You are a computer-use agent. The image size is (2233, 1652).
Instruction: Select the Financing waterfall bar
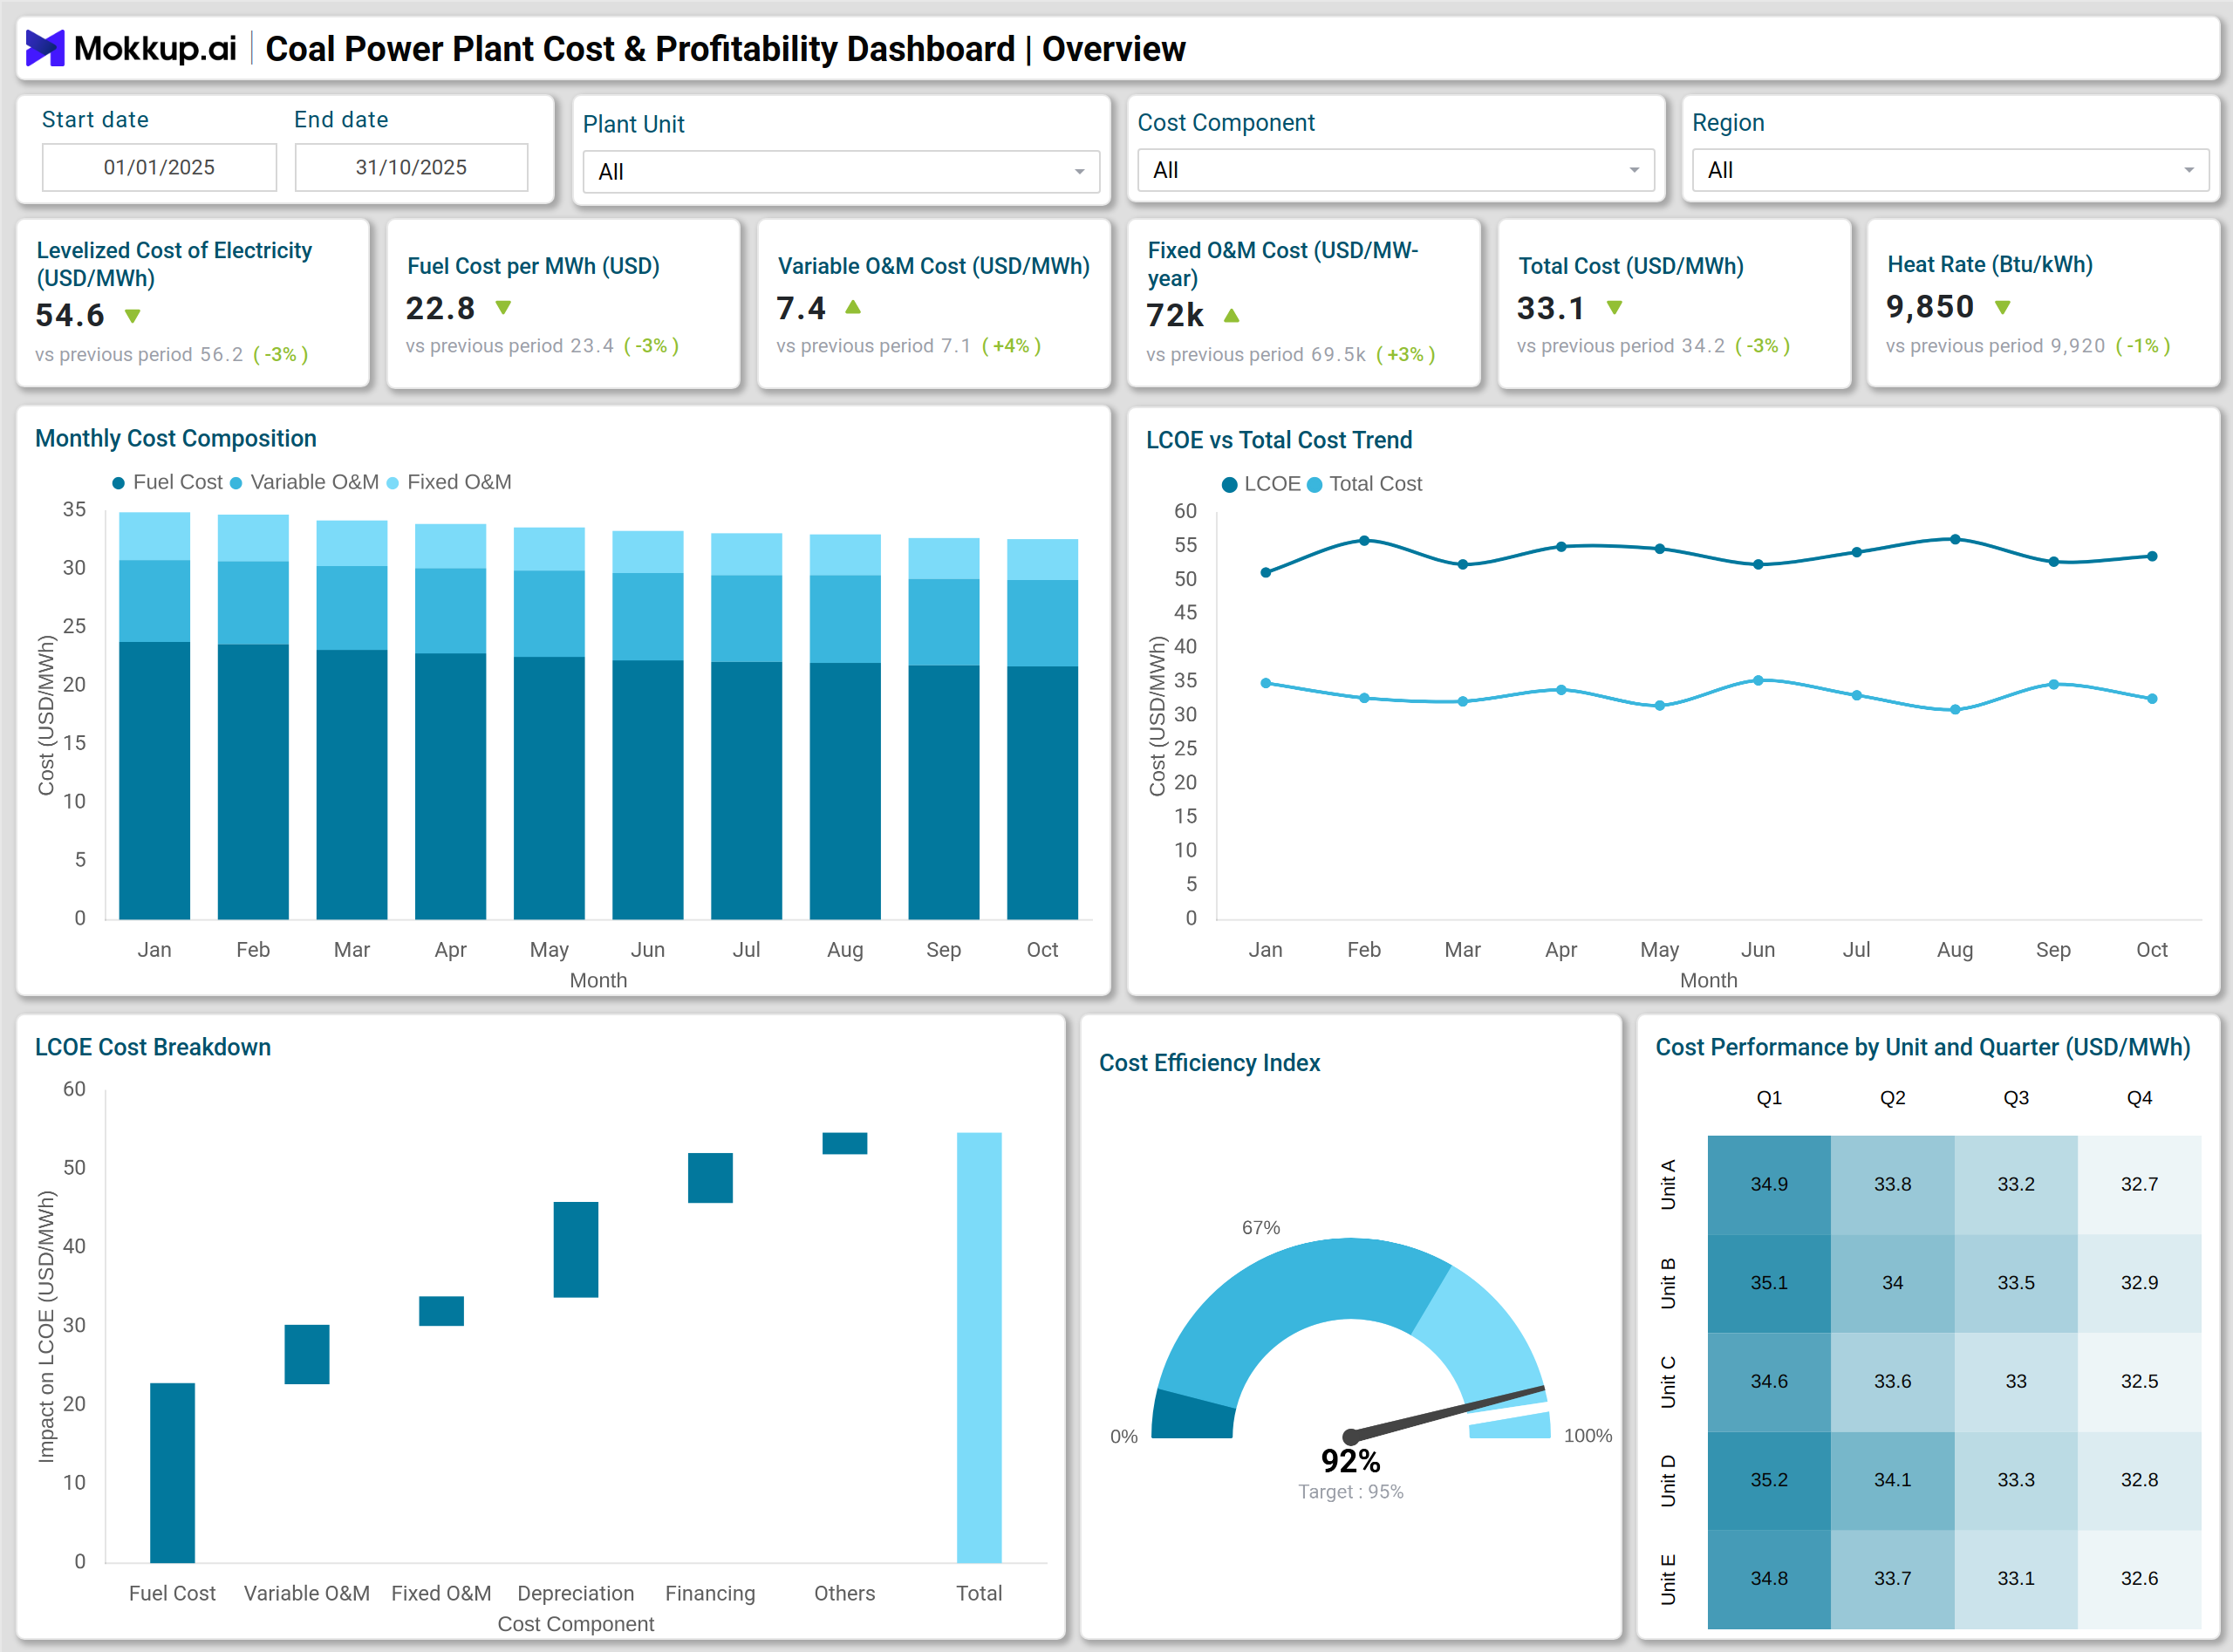710,1178
